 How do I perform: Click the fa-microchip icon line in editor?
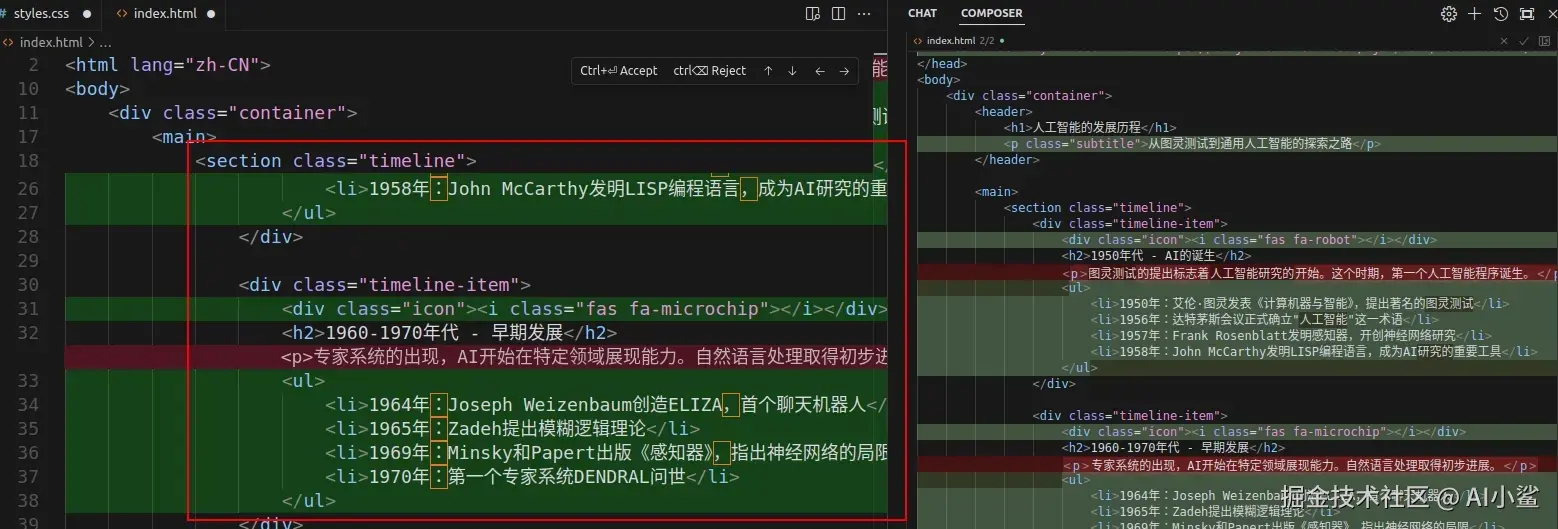[x=585, y=309]
